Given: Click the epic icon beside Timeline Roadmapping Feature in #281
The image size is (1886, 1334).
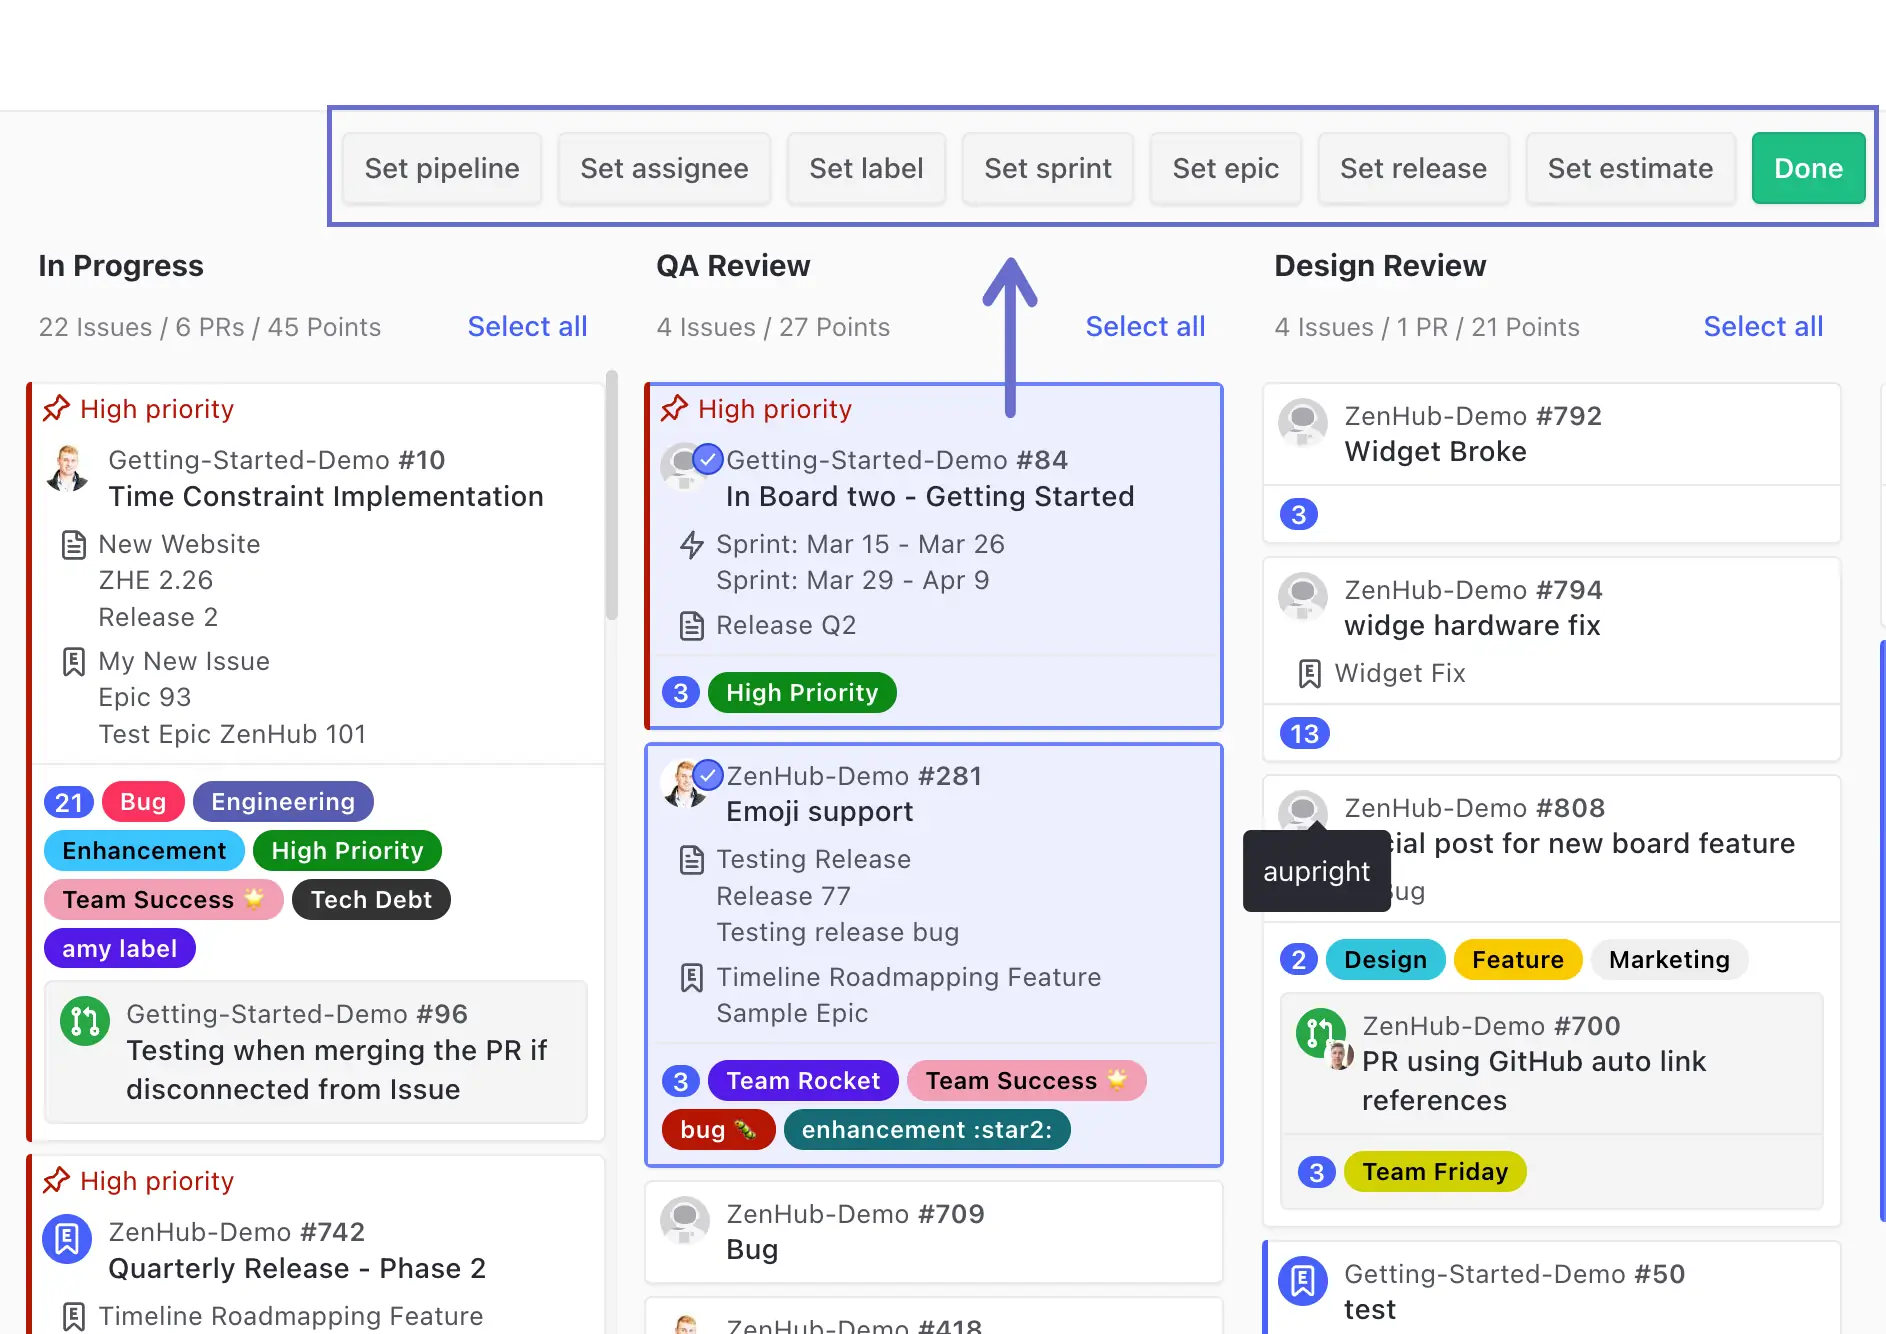Looking at the screenshot, I should click(692, 978).
